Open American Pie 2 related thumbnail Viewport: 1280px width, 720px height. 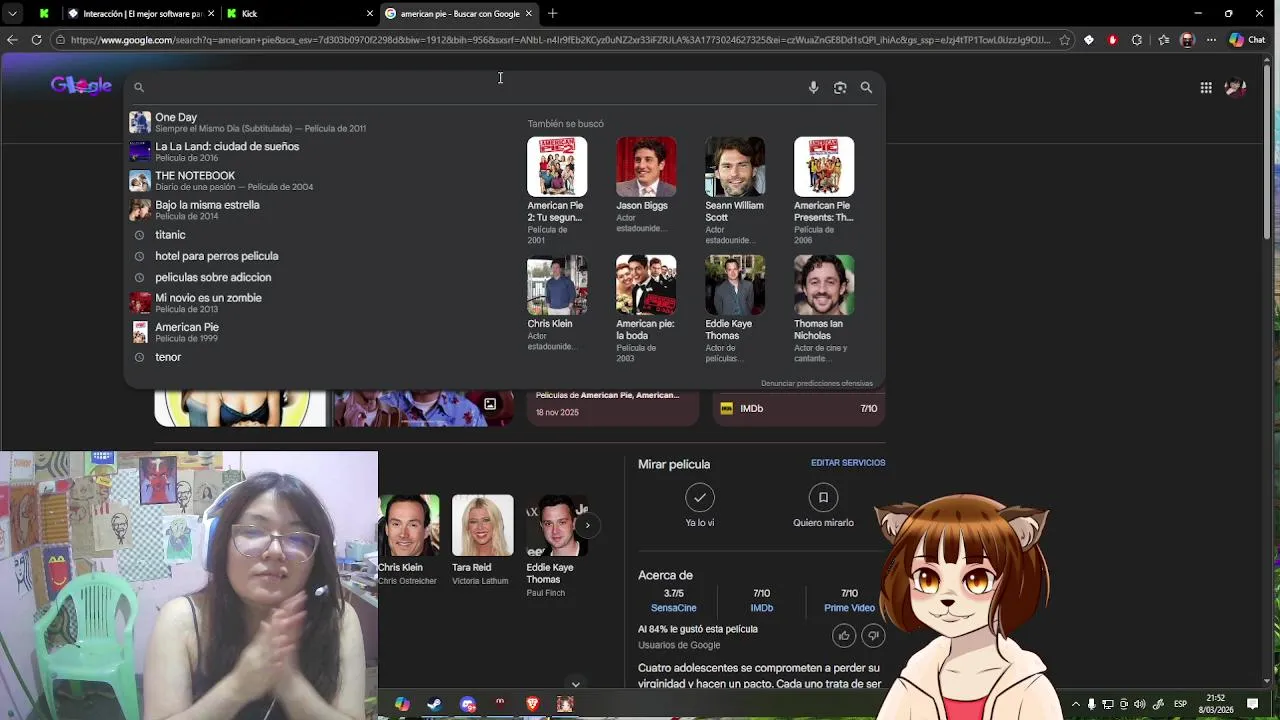pyautogui.click(x=557, y=167)
